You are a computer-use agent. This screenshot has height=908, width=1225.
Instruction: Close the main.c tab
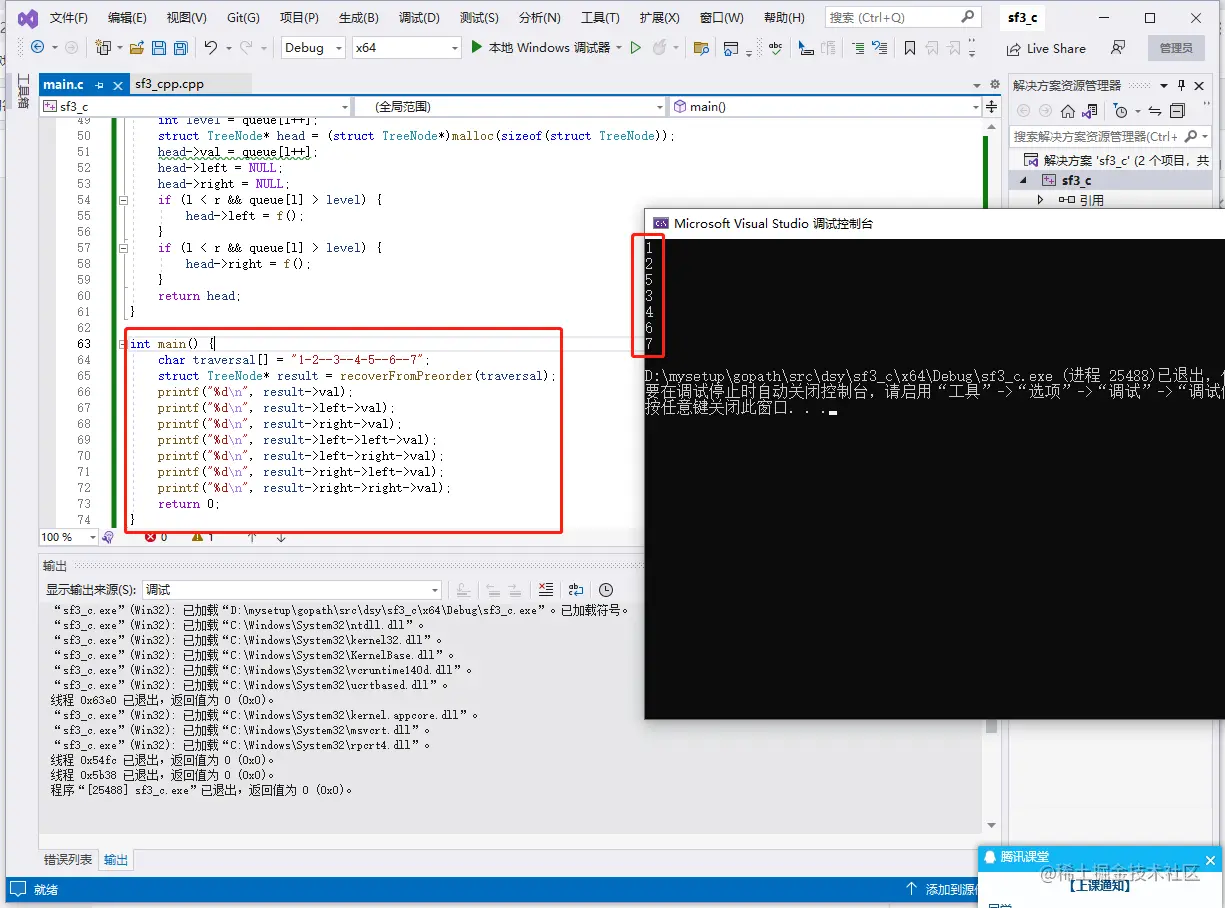point(118,86)
